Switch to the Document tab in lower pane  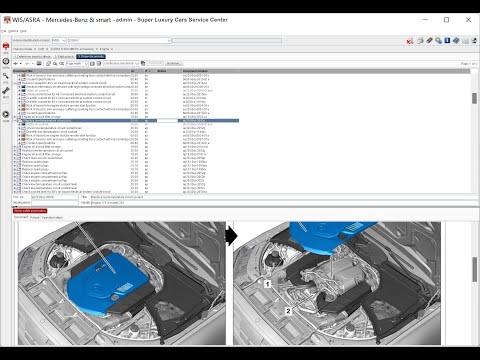pos(21,217)
